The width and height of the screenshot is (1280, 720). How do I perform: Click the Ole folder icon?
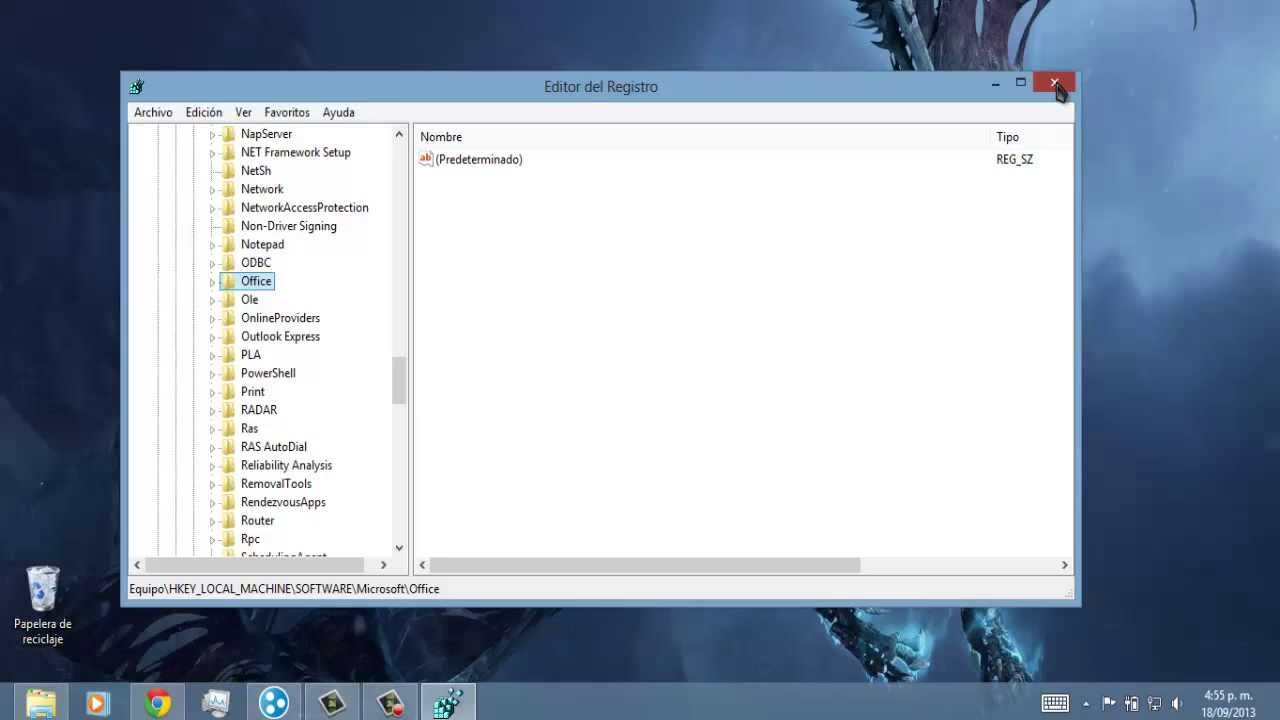pos(228,300)
